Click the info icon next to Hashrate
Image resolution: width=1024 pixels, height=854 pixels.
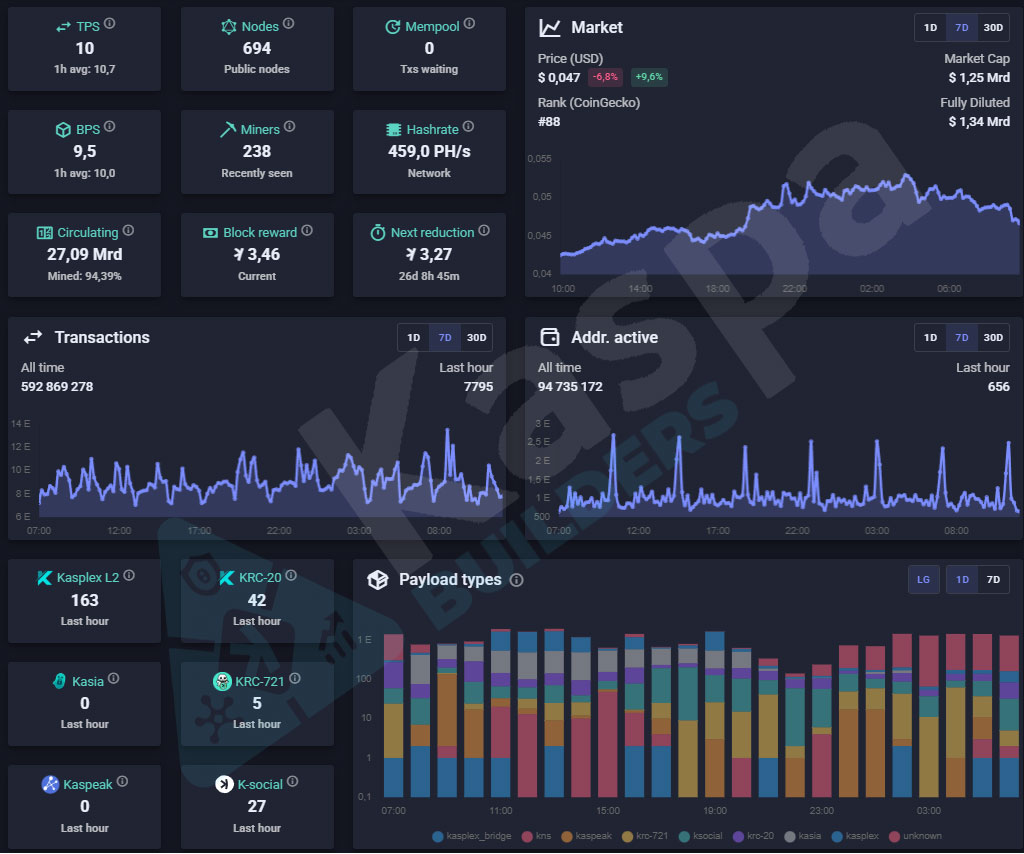click(x=468, y=127)
